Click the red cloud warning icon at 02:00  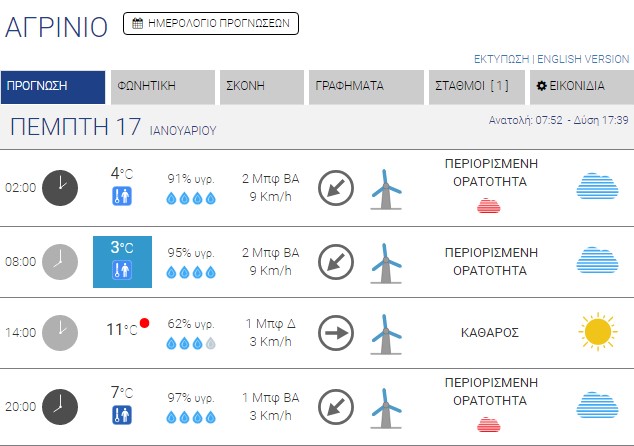coord(489,206)
